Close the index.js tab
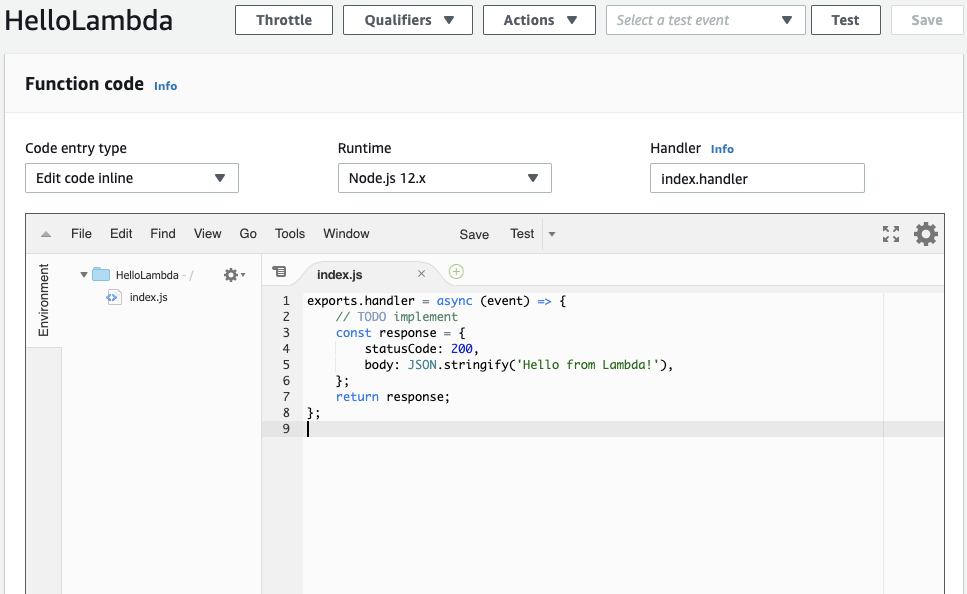Image resolution: width=967 pixels, height=594 pixels. pyautogui.click(x=421, y=274)
